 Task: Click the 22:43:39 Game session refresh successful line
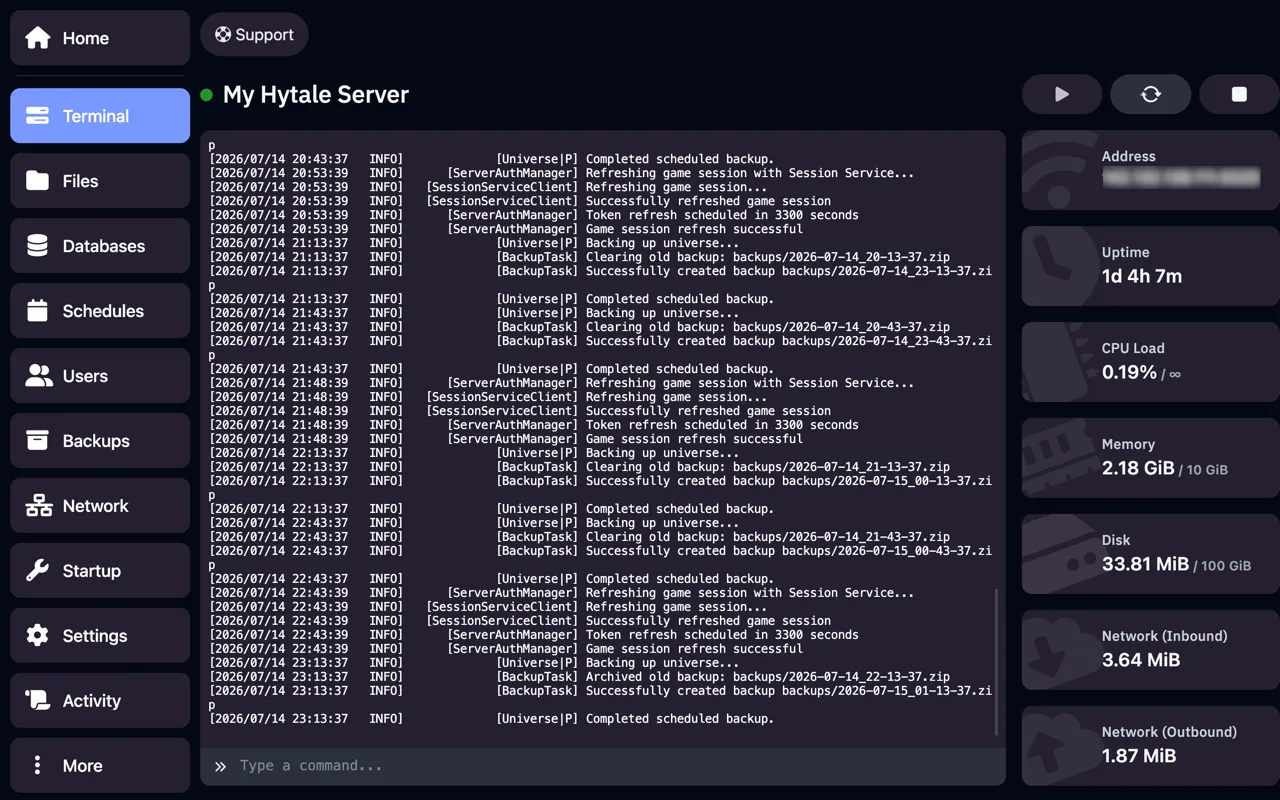click(x=506, y=649)
